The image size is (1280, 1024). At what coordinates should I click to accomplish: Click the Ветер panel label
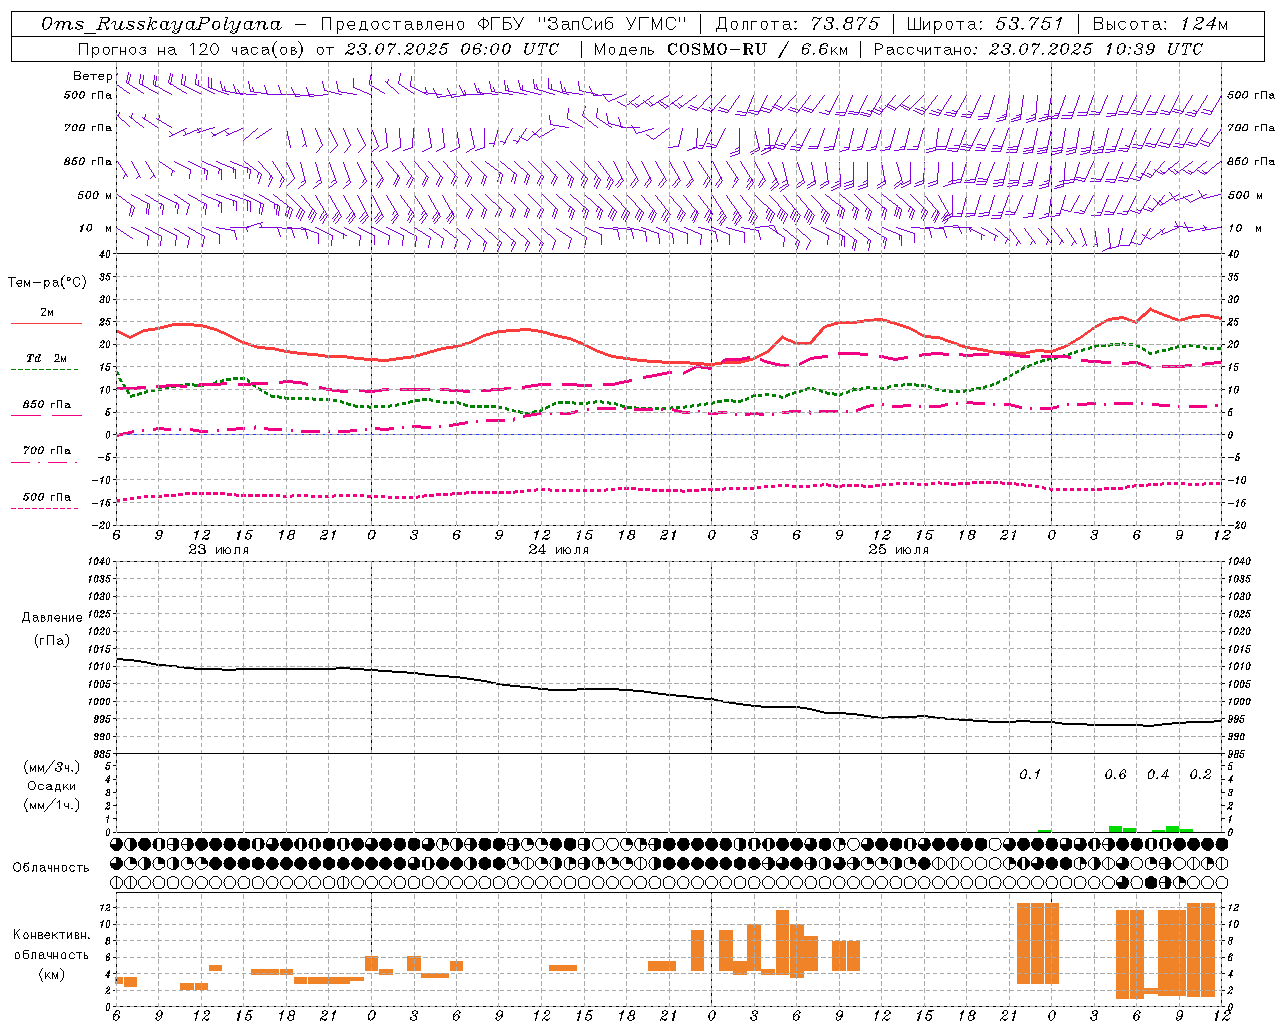click(92, 76)
